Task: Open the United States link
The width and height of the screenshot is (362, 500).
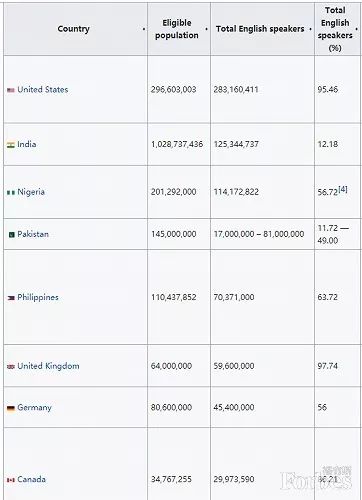Action: (x=43, y=90)
